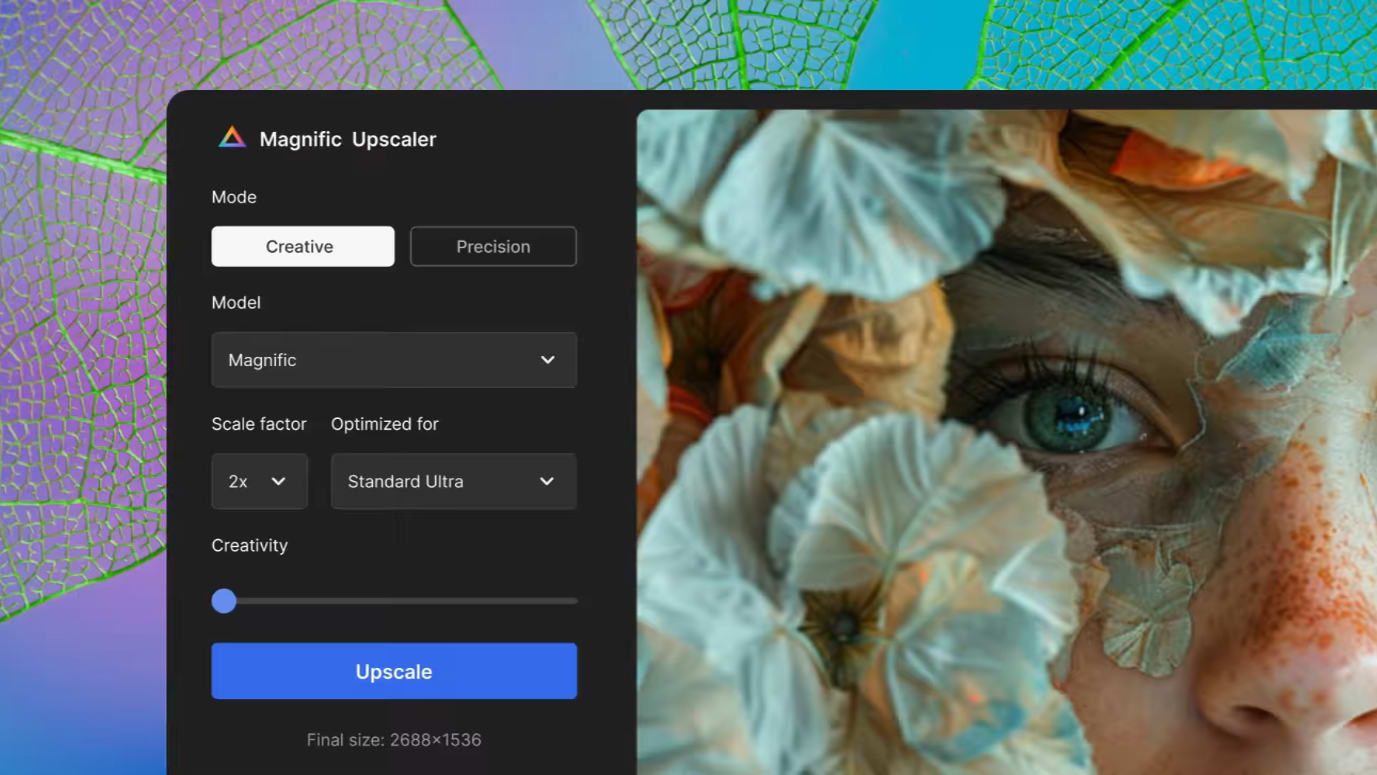Click the chevron next to 2x
1377x775 pixels.
point(279,481)
